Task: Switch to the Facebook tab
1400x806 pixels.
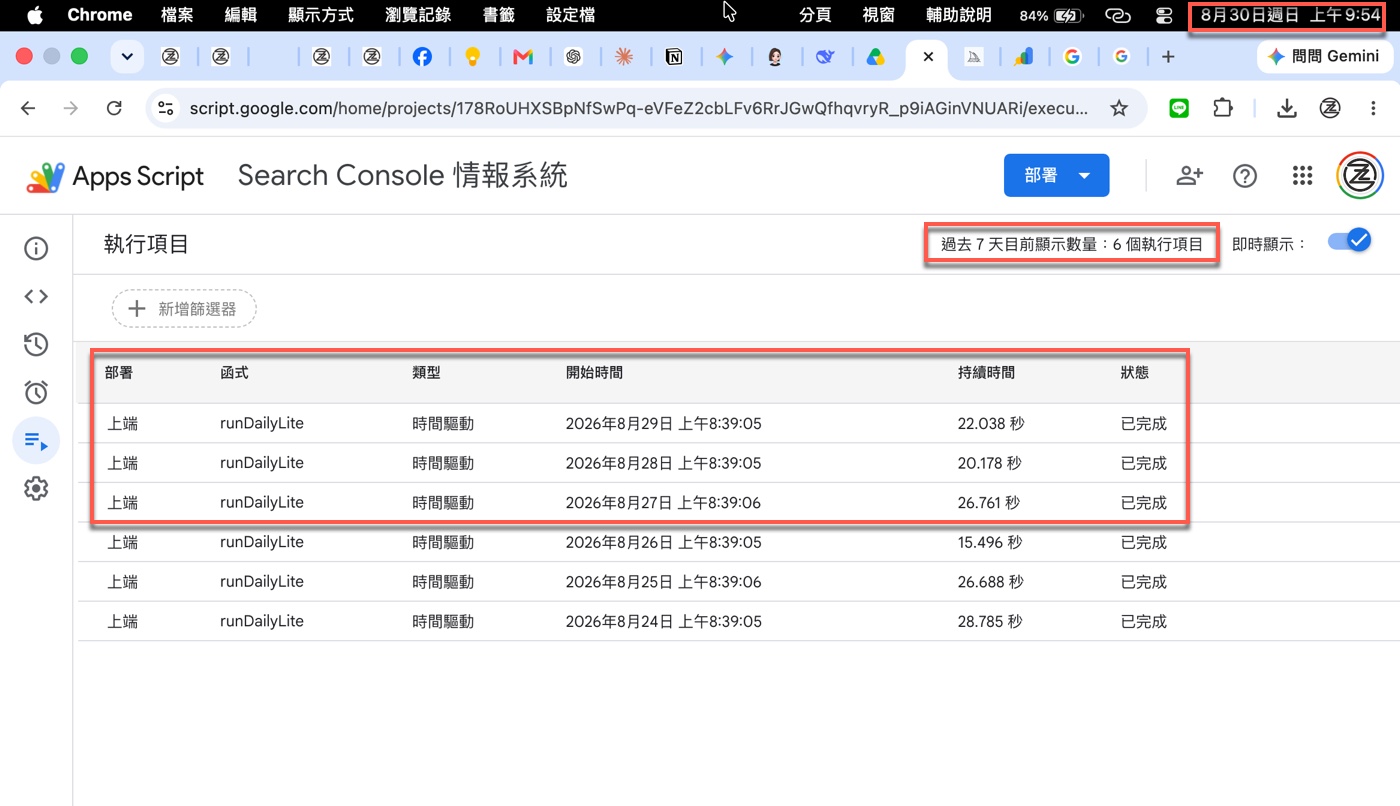Action: pos(422,57)
